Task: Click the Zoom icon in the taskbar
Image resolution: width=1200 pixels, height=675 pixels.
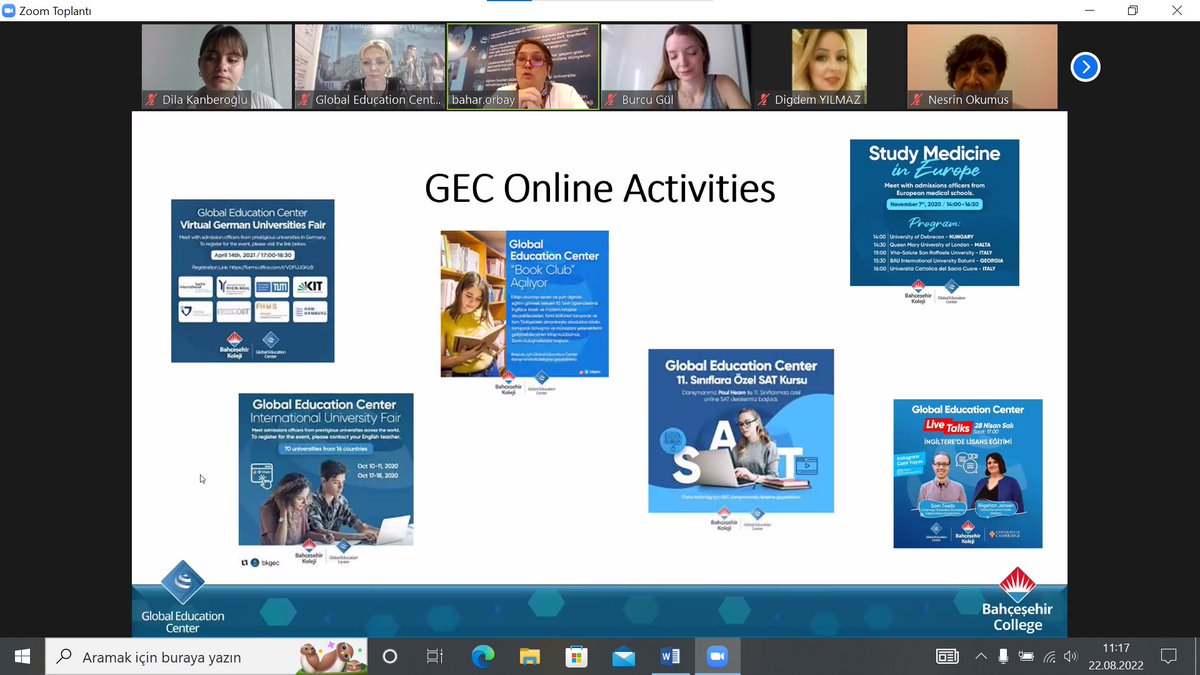Action: (717, 657)
